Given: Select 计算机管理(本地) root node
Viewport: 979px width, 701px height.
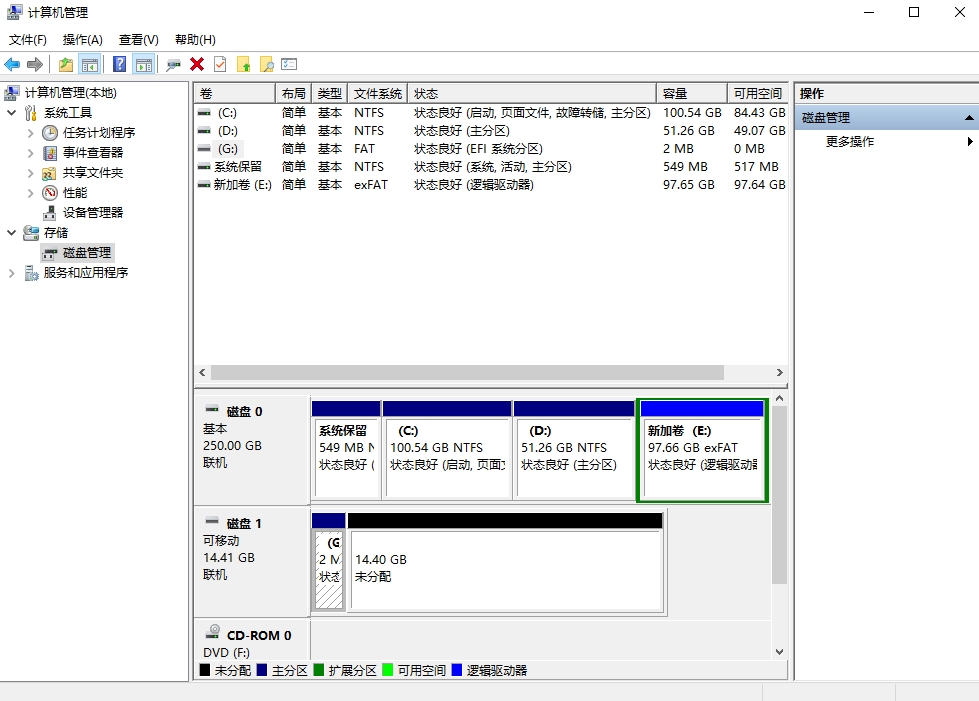Looking at the screenshot, I should click(x=71, y=92).
